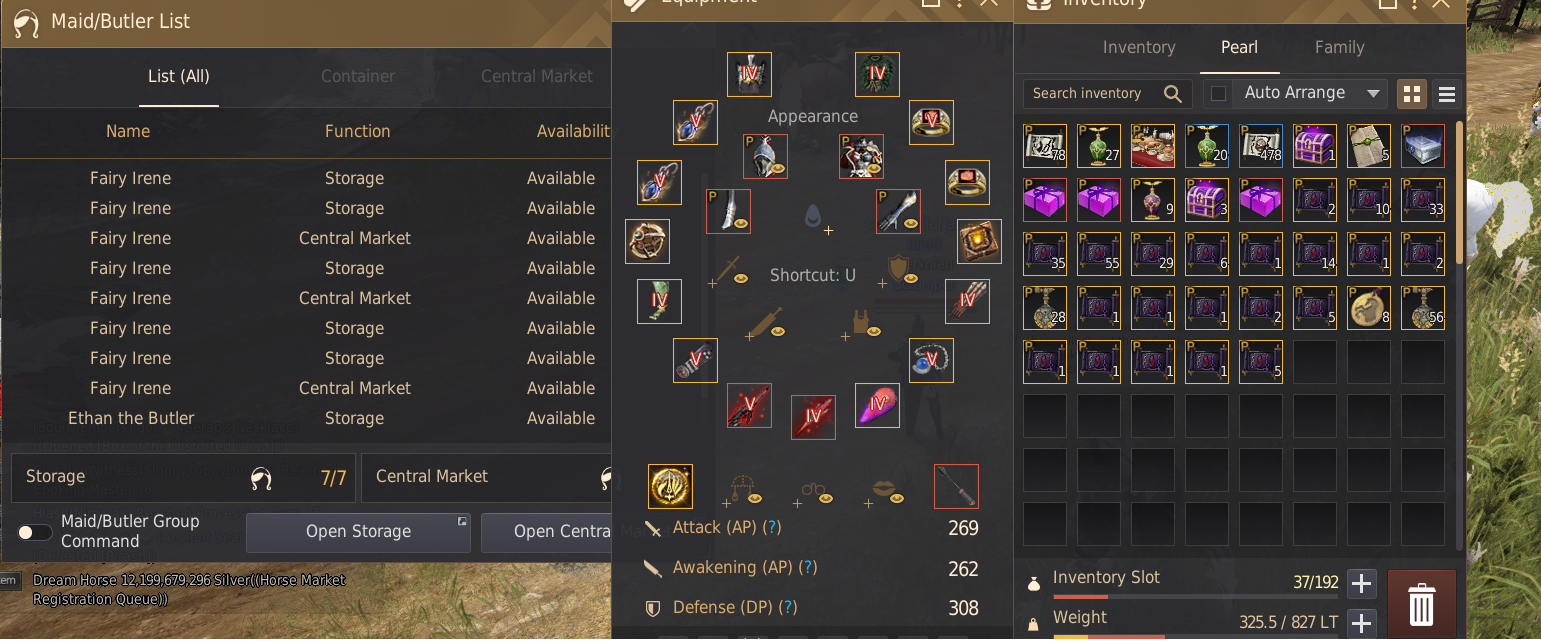
Task: Click the inventory trash can icon
Action: click(x=1421, y=603)
